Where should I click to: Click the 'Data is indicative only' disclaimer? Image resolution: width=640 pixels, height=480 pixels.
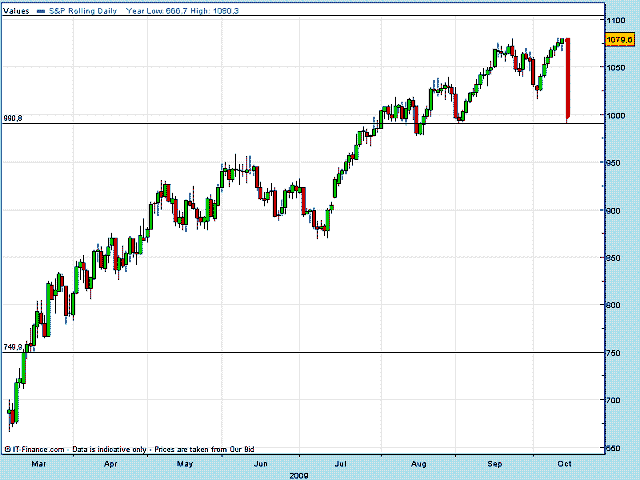[109, 449]
